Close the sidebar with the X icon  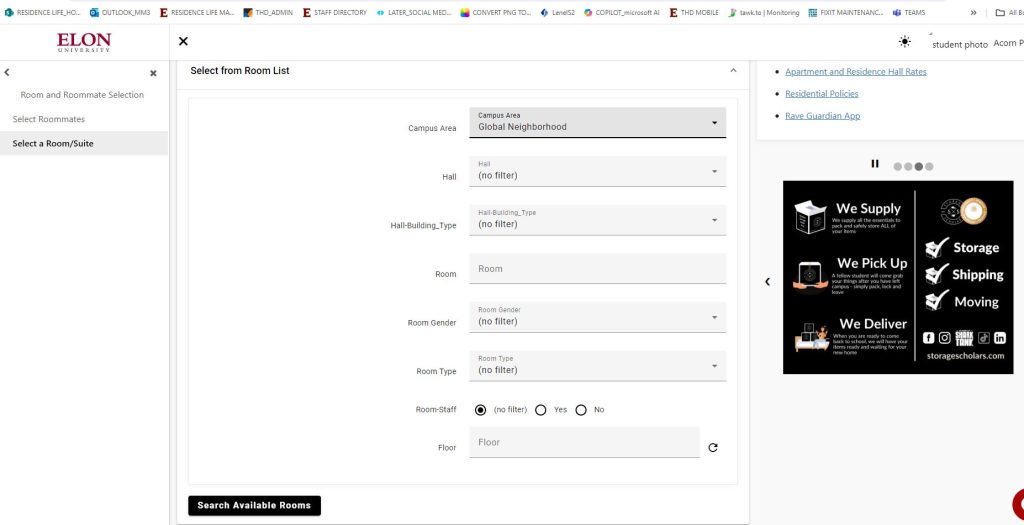(x=153, y=73)
